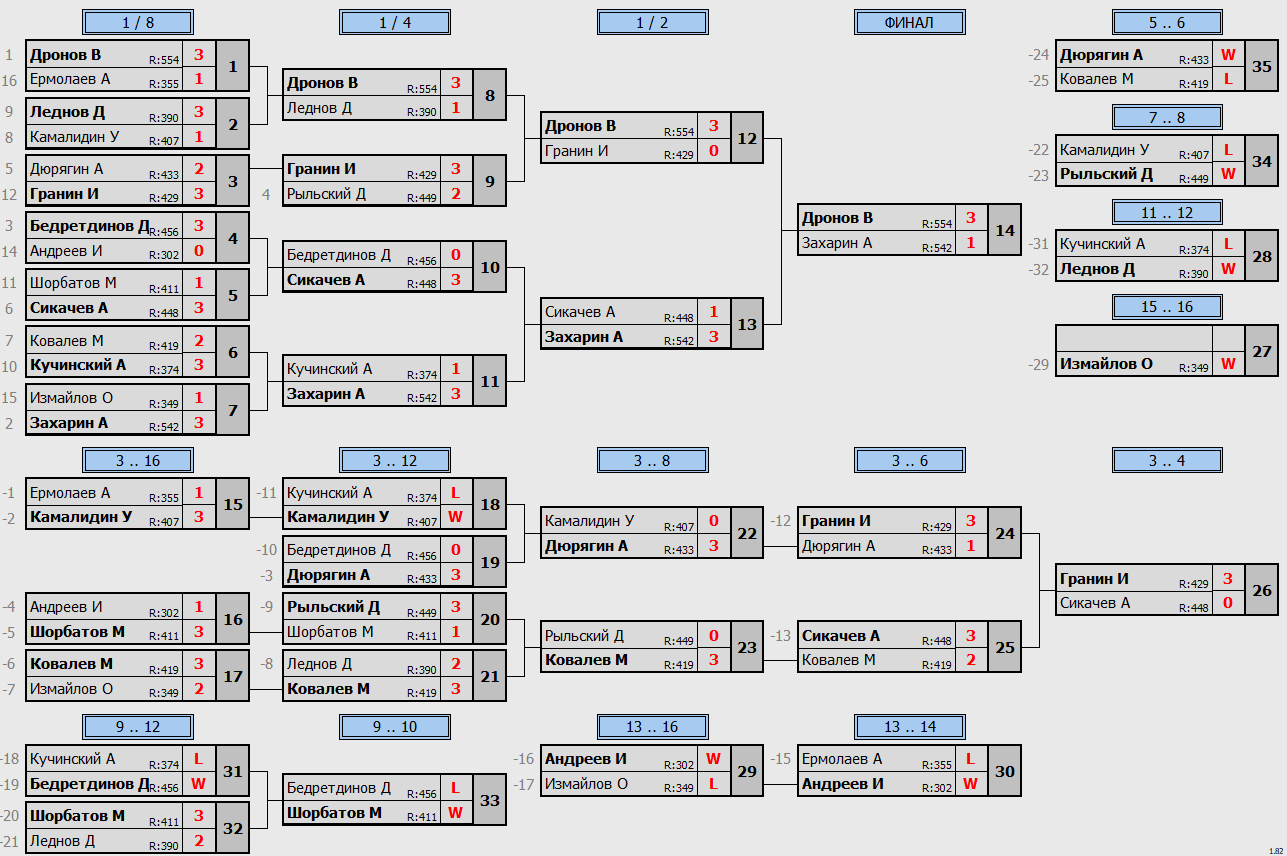Select the 1 / 2 round header
The width and height of the screenshot is (1287, 856).
point(652,22)
